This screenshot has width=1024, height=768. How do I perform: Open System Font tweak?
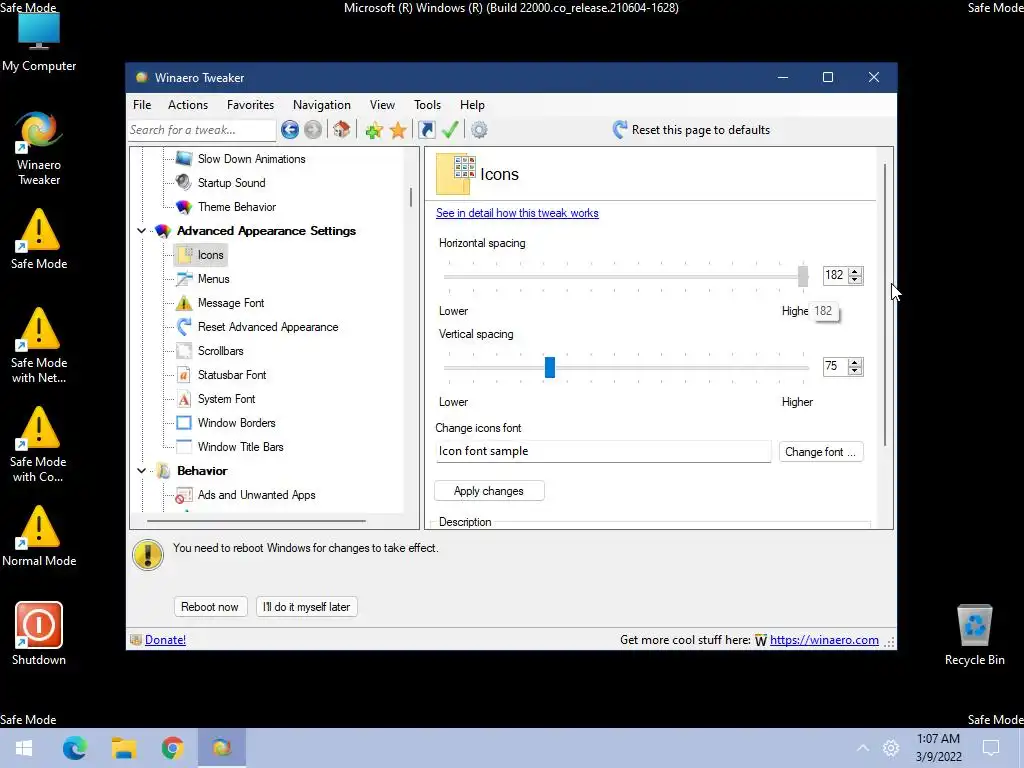tap(226, 399)
